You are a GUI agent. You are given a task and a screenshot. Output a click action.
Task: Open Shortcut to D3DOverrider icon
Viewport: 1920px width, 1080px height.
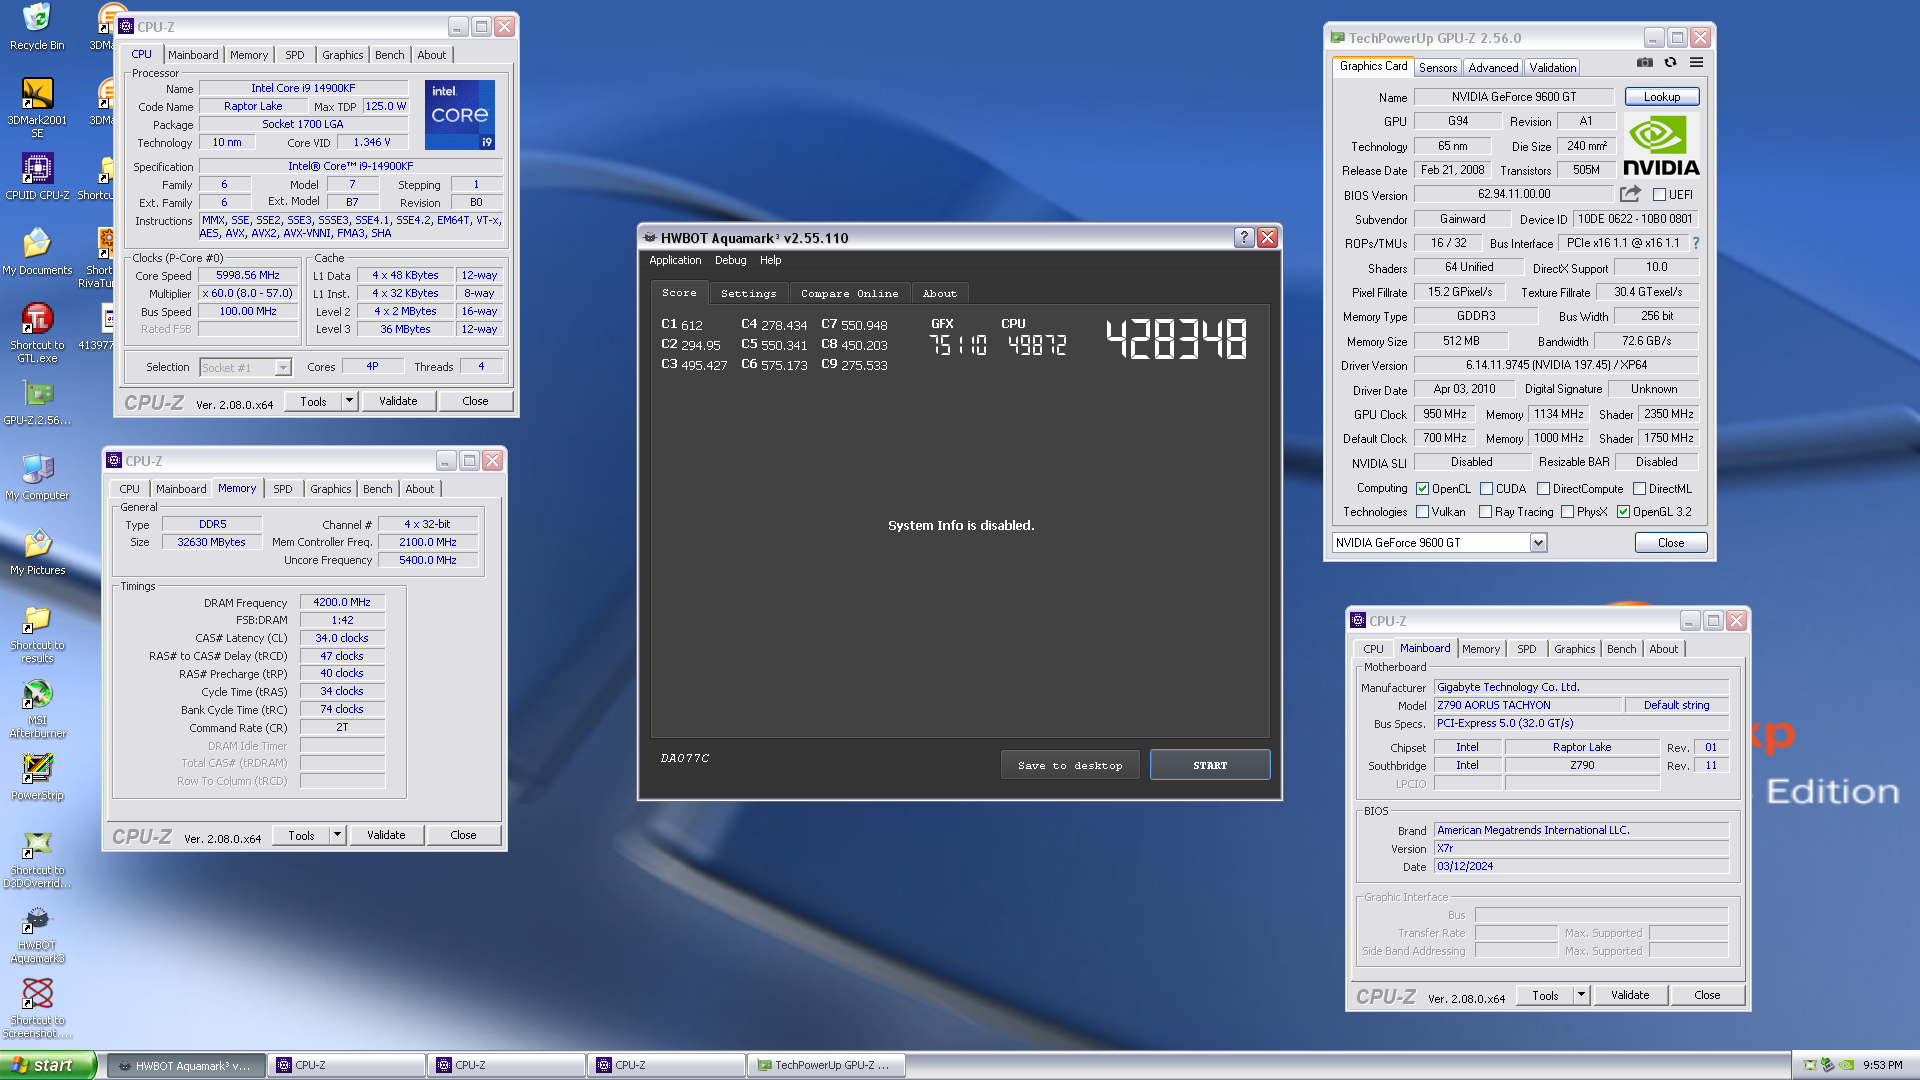pyautogui.click(x=37, y=858)
